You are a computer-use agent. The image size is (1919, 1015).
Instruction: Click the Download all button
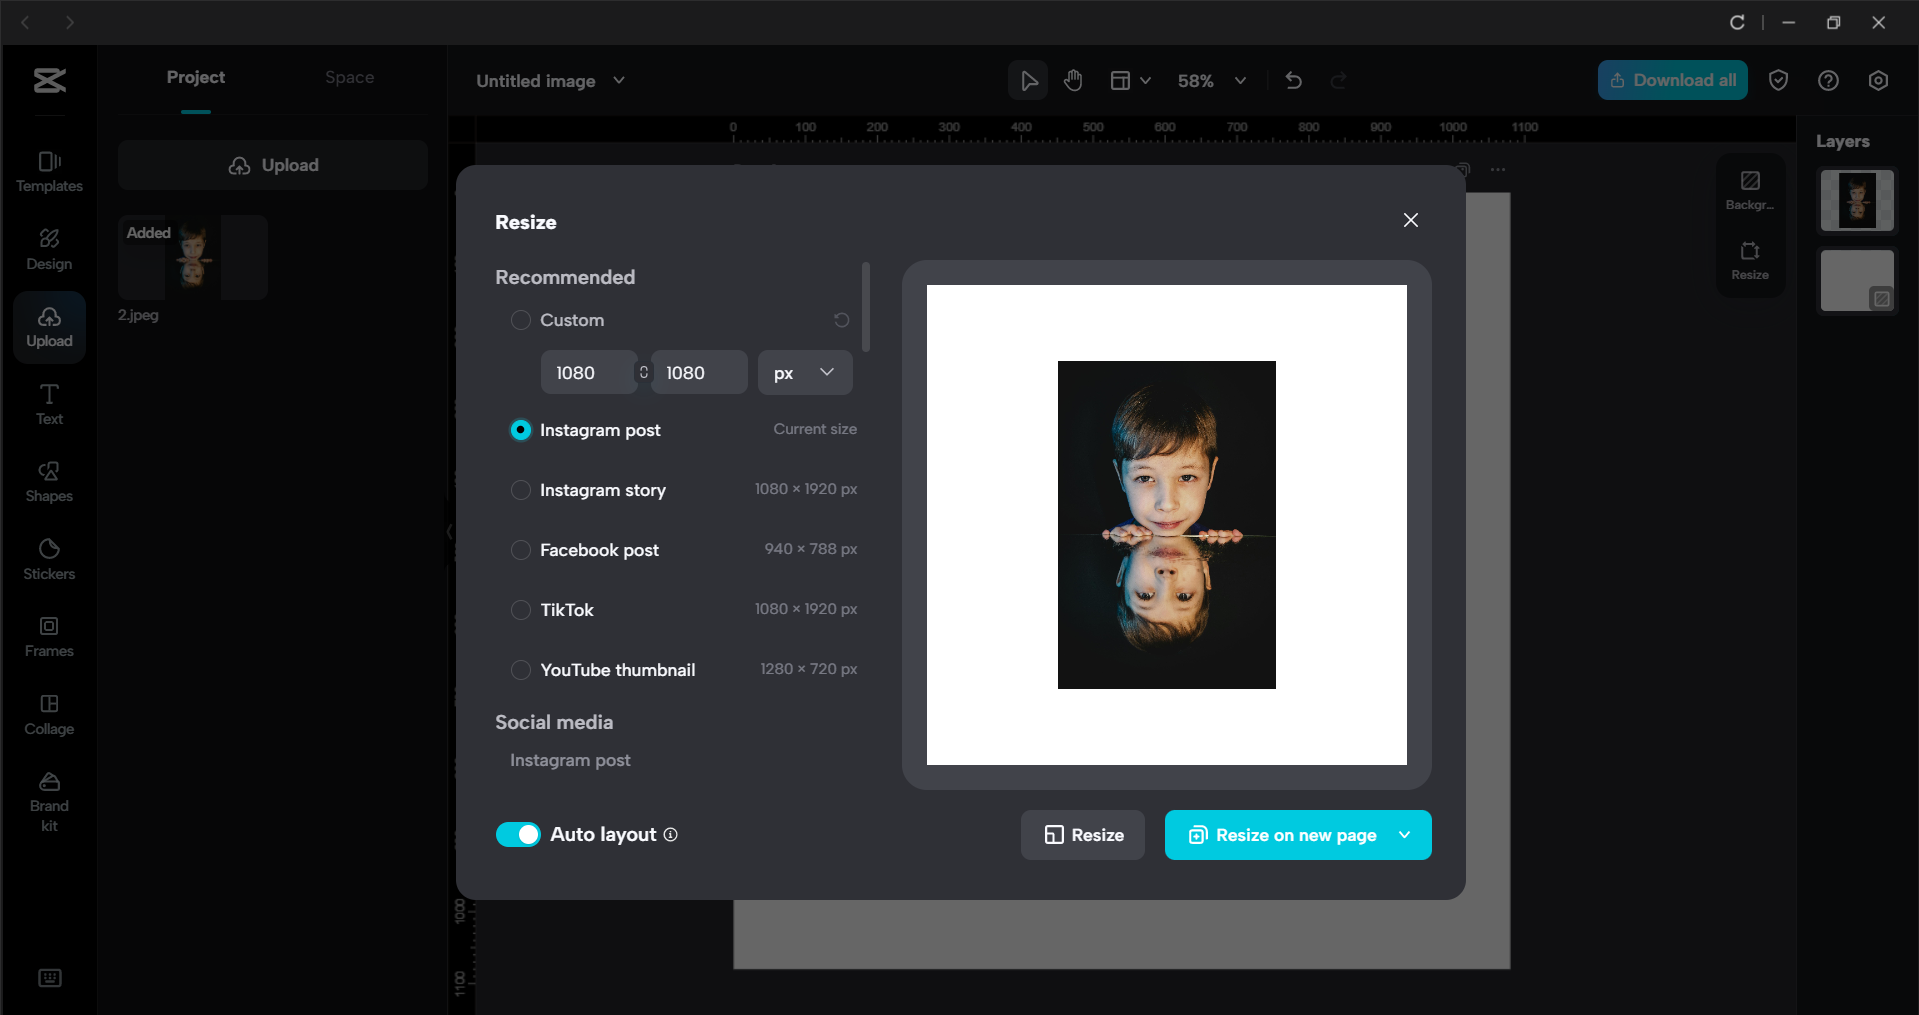[1671, 80]
